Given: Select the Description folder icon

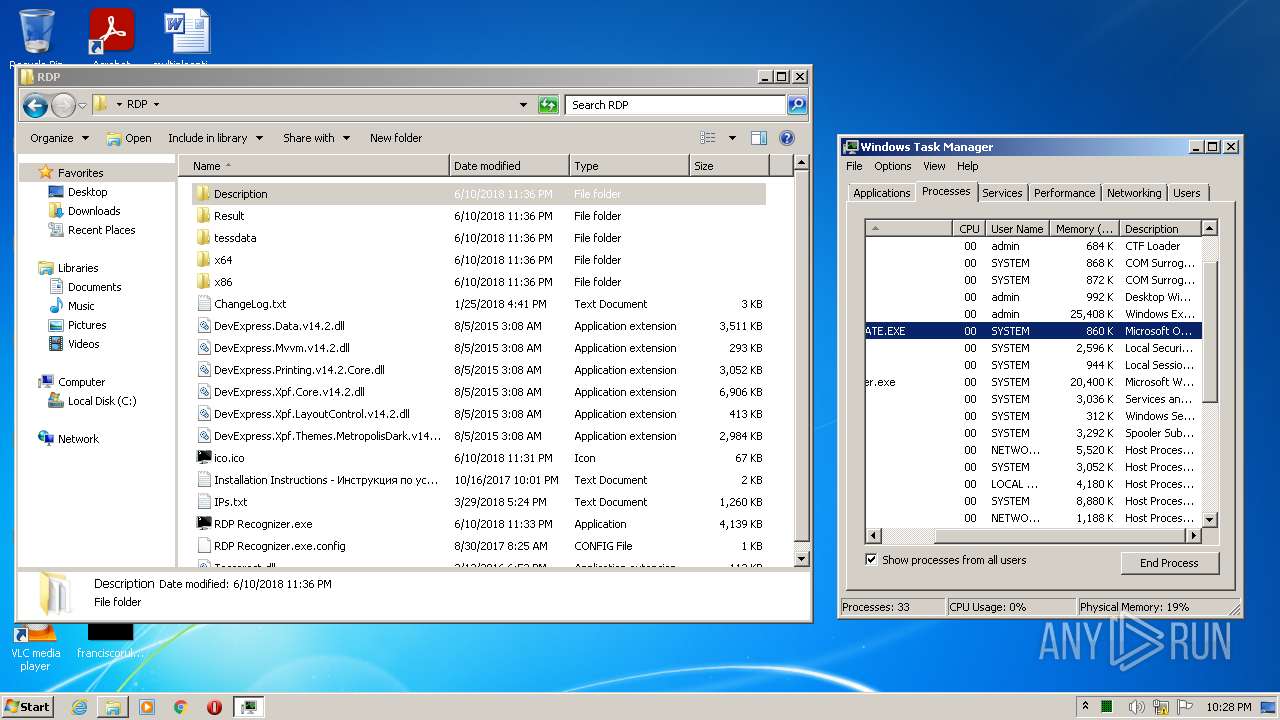Looking at the screenshot, I should click(x=204, y=194).
